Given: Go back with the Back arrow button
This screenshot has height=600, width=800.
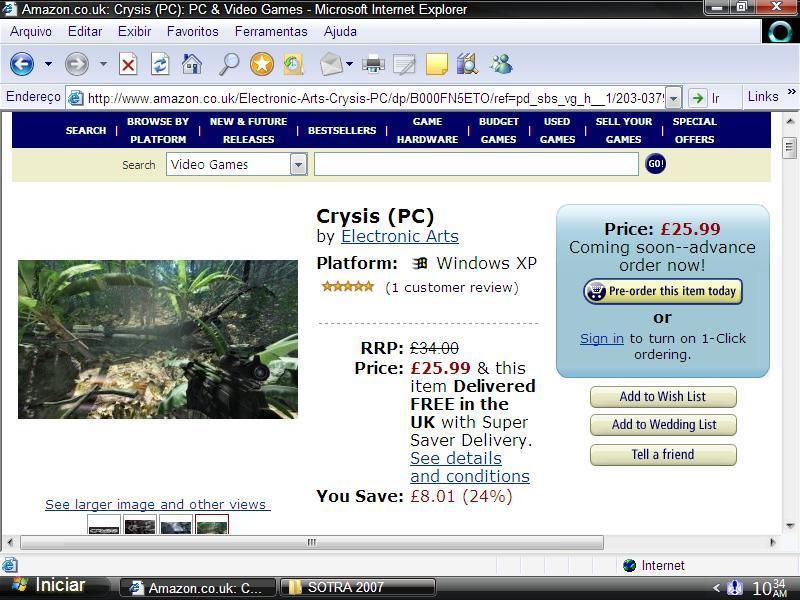Looking at the screenshot, I should click(21, 64).
